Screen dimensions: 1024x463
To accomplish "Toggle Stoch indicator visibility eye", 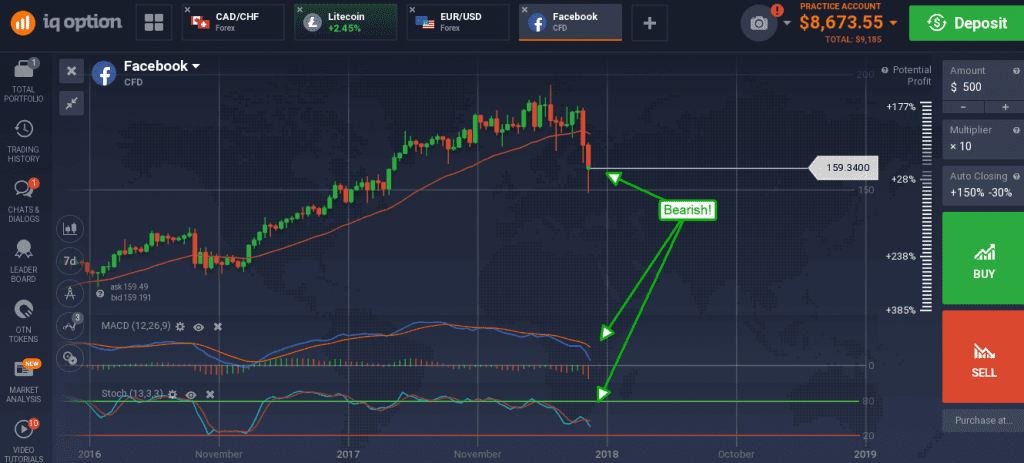I will tap(191, 394).
